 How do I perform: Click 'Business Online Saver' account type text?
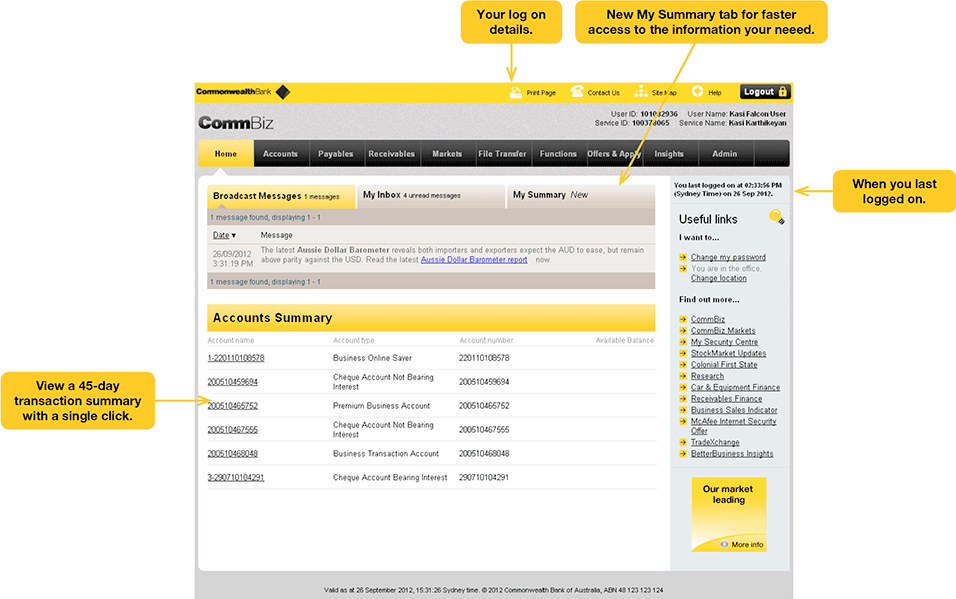(x=372, y=358)
